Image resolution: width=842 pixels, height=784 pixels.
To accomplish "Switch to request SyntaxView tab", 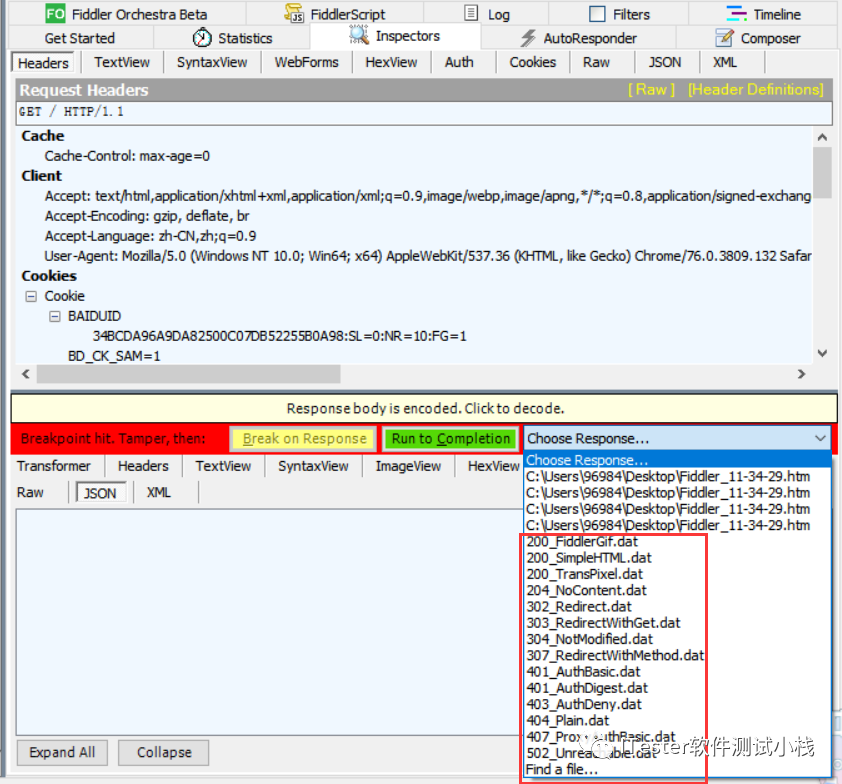I will [x=212, y=62].
